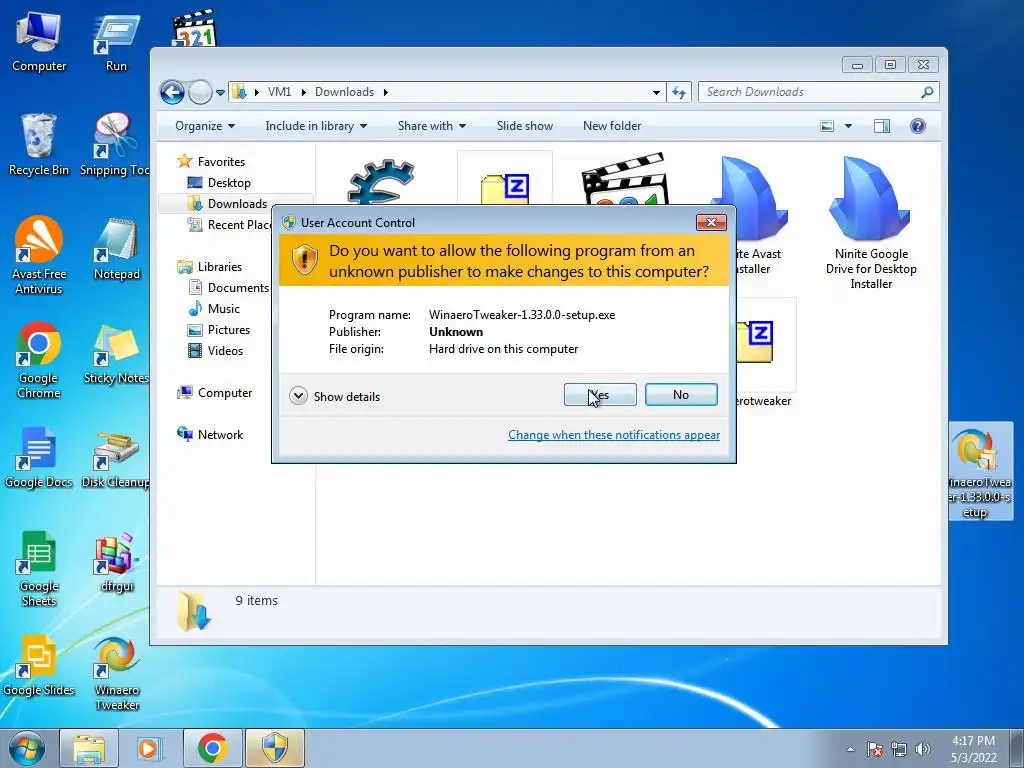Select the Google Slides desktop icon
The height and width of the screenshot is (768, 1024).
[x=39, y=665]
